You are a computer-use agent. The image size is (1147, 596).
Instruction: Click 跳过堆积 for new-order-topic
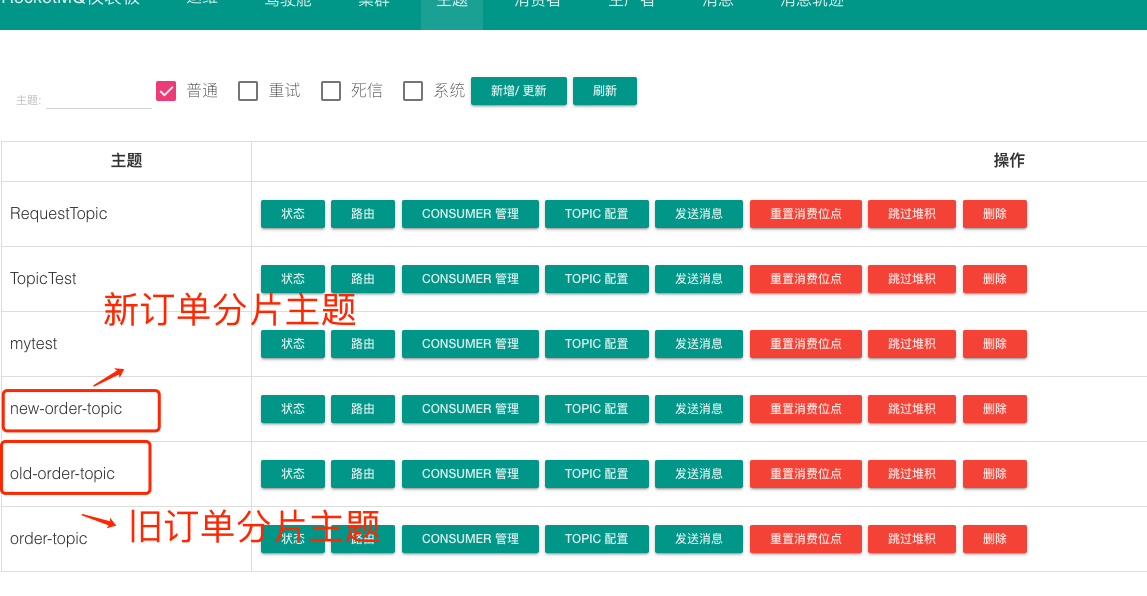coord(911,409)
